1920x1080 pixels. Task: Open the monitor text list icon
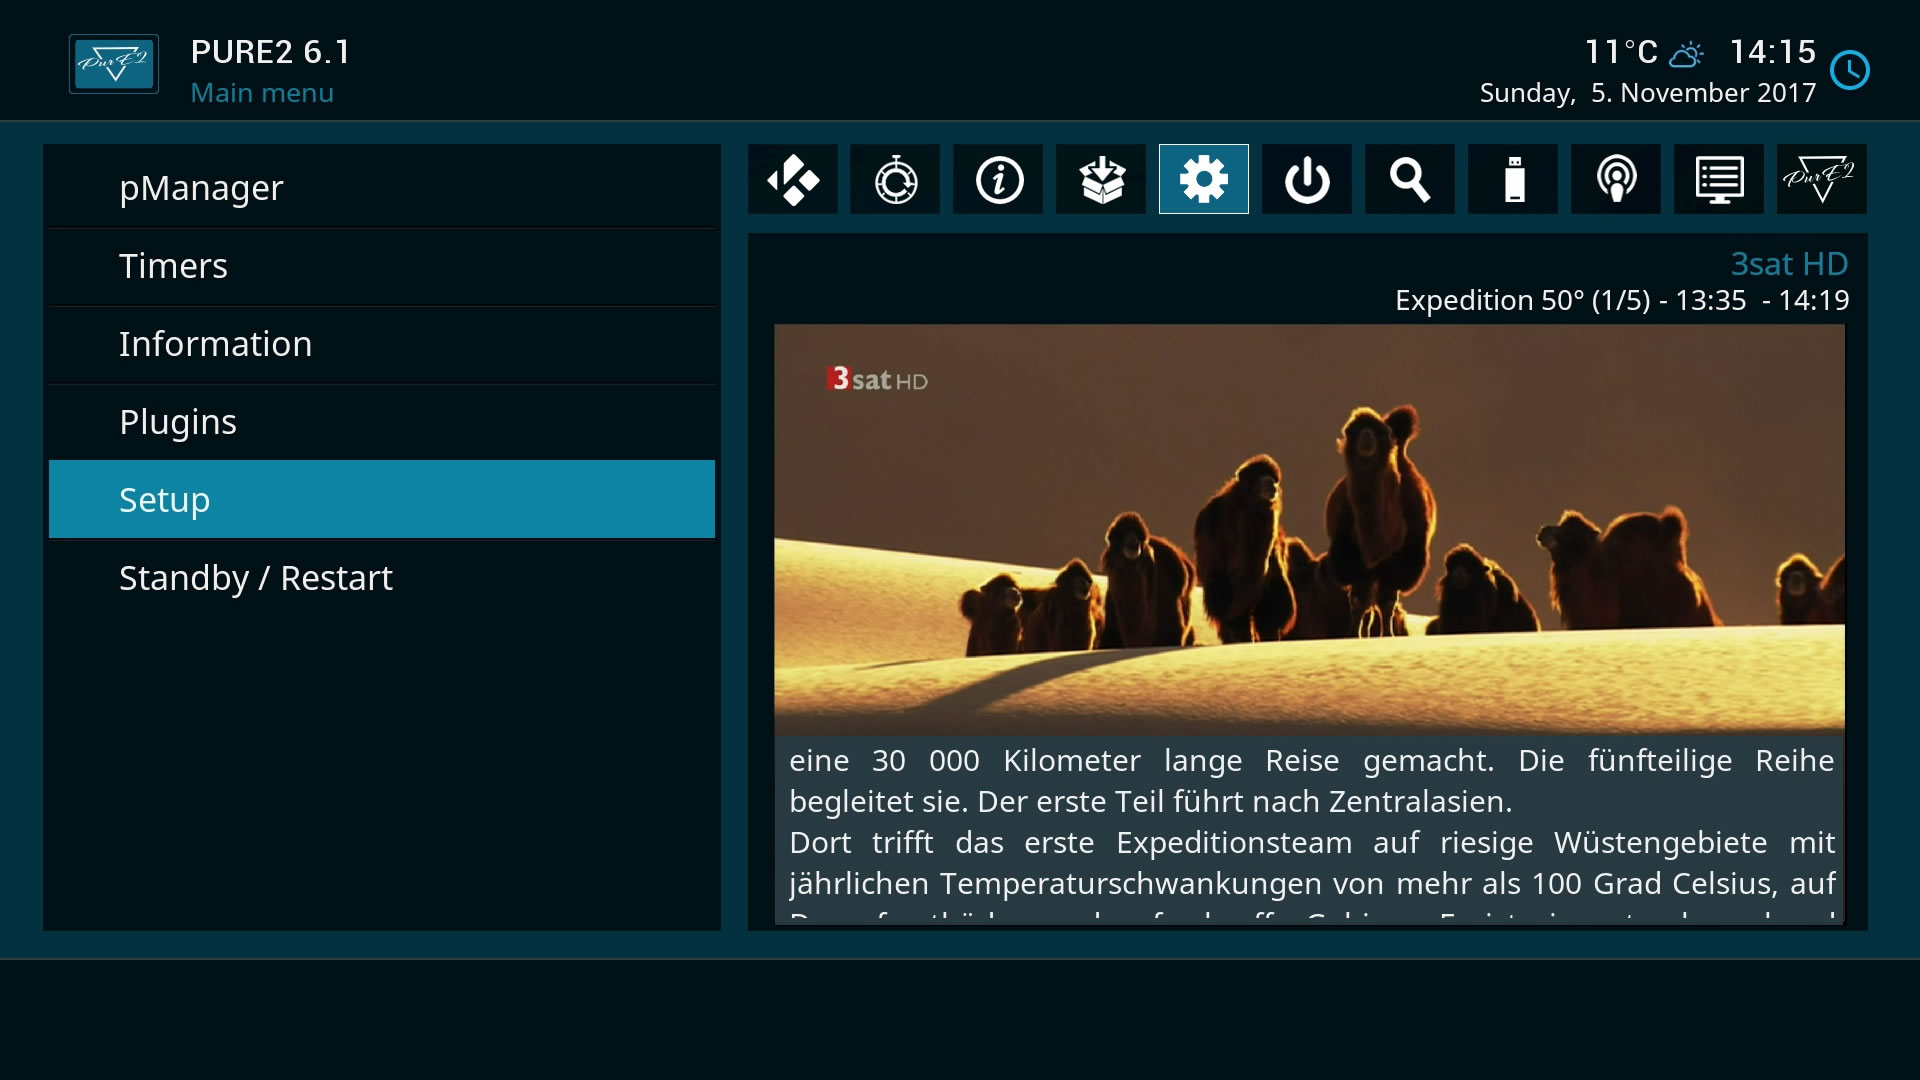click(x=1719, y=180)
